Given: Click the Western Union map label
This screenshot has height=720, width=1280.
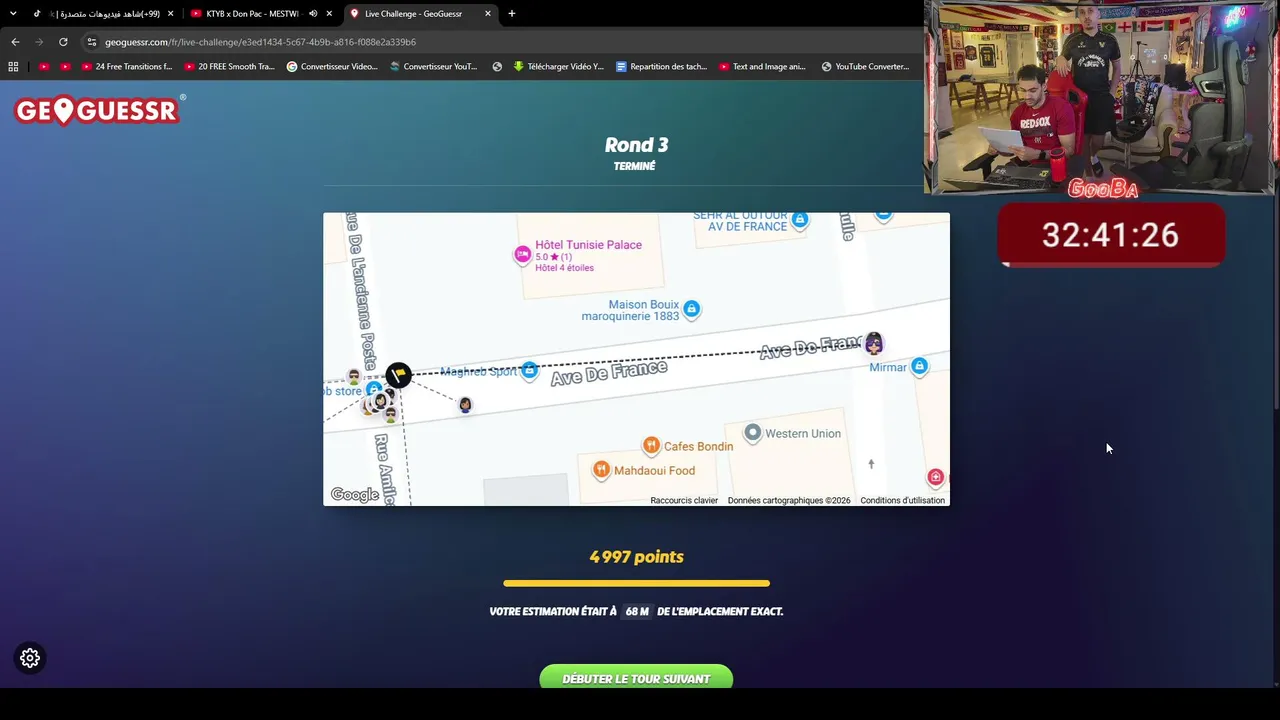Looking at the screenshot, I should [803, 433].
